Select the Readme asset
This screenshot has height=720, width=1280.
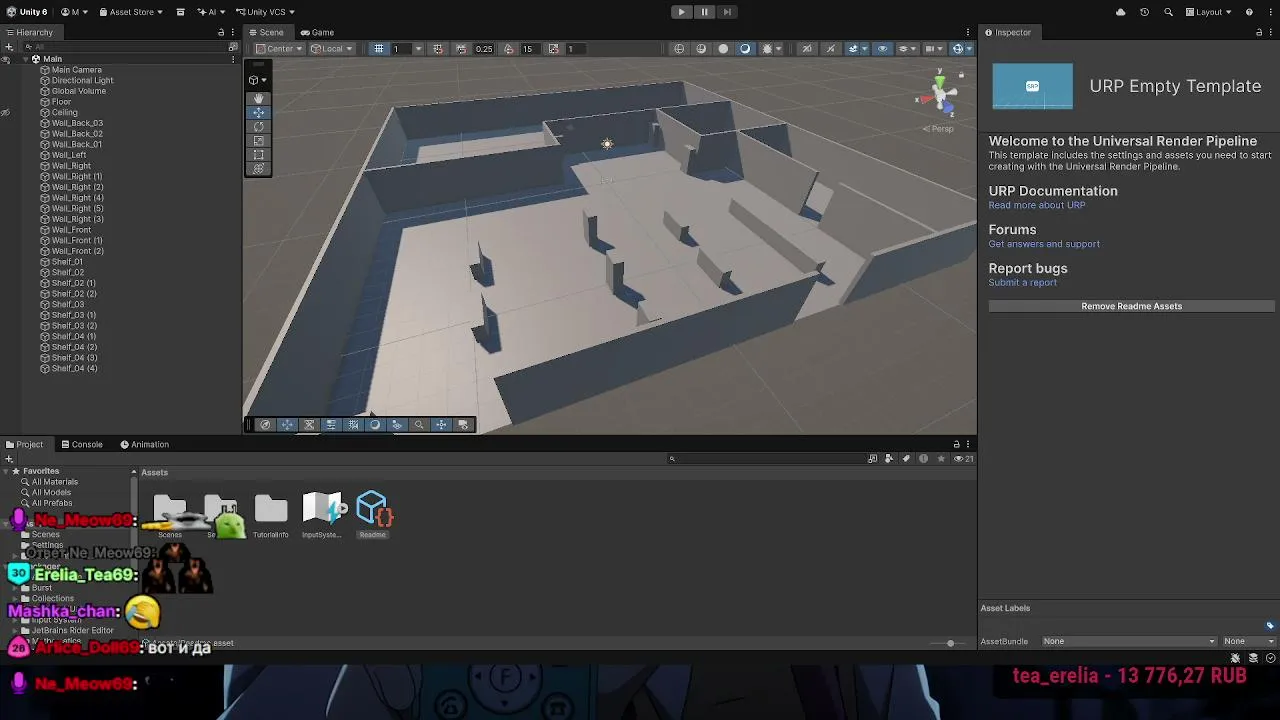pyautogui.click(x=373, y=515)
